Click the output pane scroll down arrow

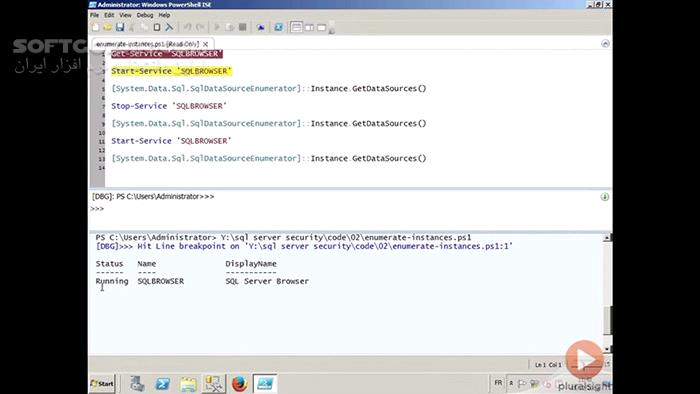(x=607, y=349)
